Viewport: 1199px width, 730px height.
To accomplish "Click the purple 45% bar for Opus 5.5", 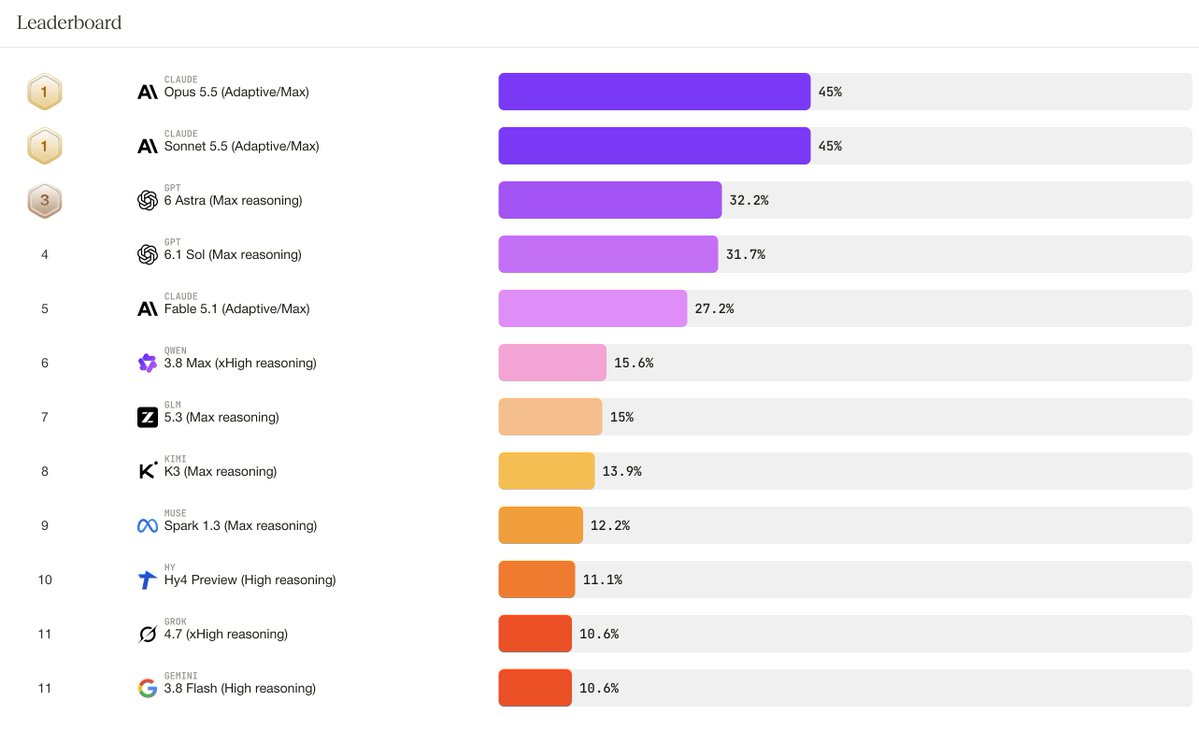I will click(655, 92).
